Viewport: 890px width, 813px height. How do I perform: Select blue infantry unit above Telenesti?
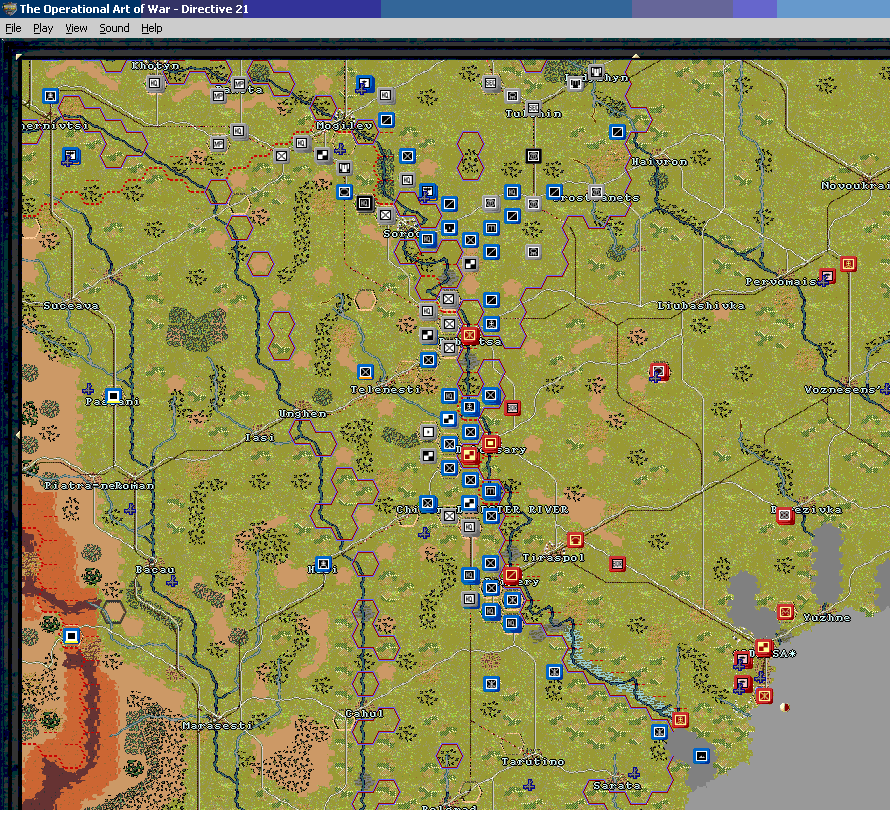366,372
